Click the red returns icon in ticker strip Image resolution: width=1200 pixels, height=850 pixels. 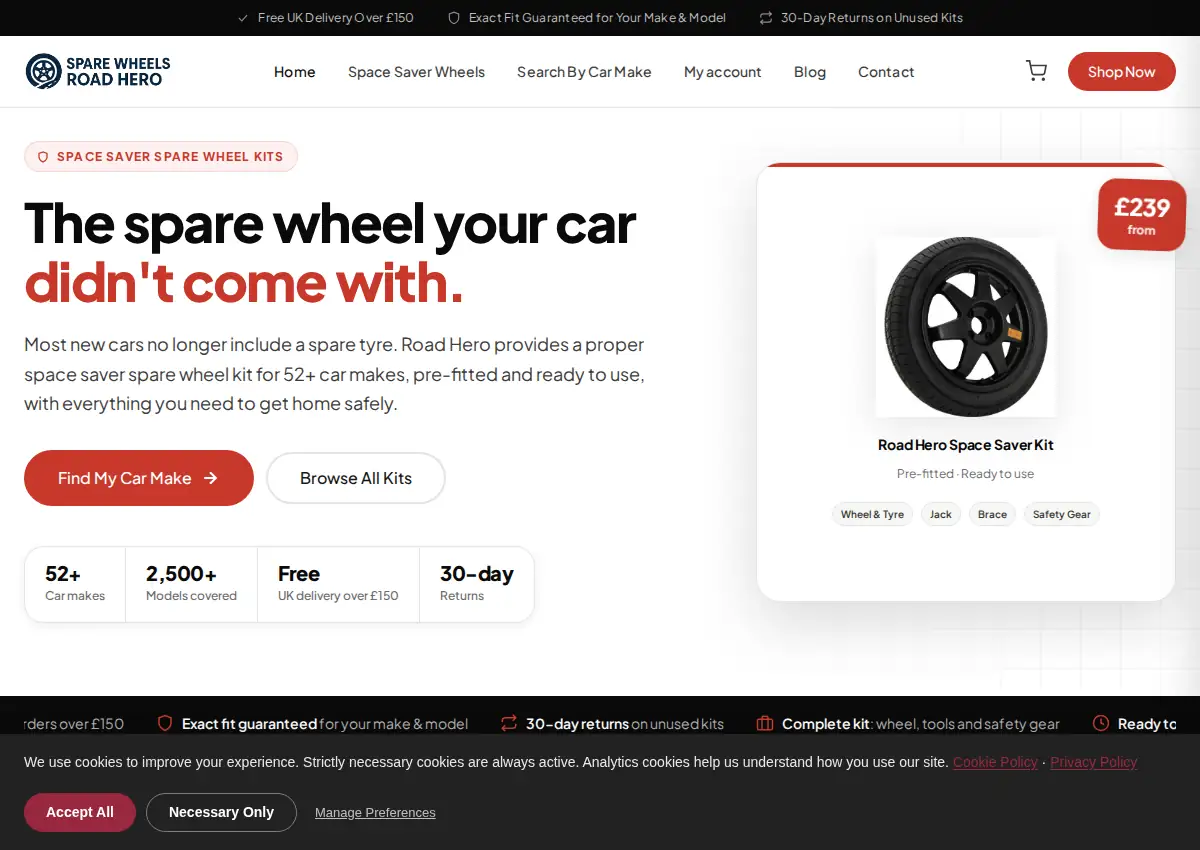pyautogui.click(x=509, y=723)
